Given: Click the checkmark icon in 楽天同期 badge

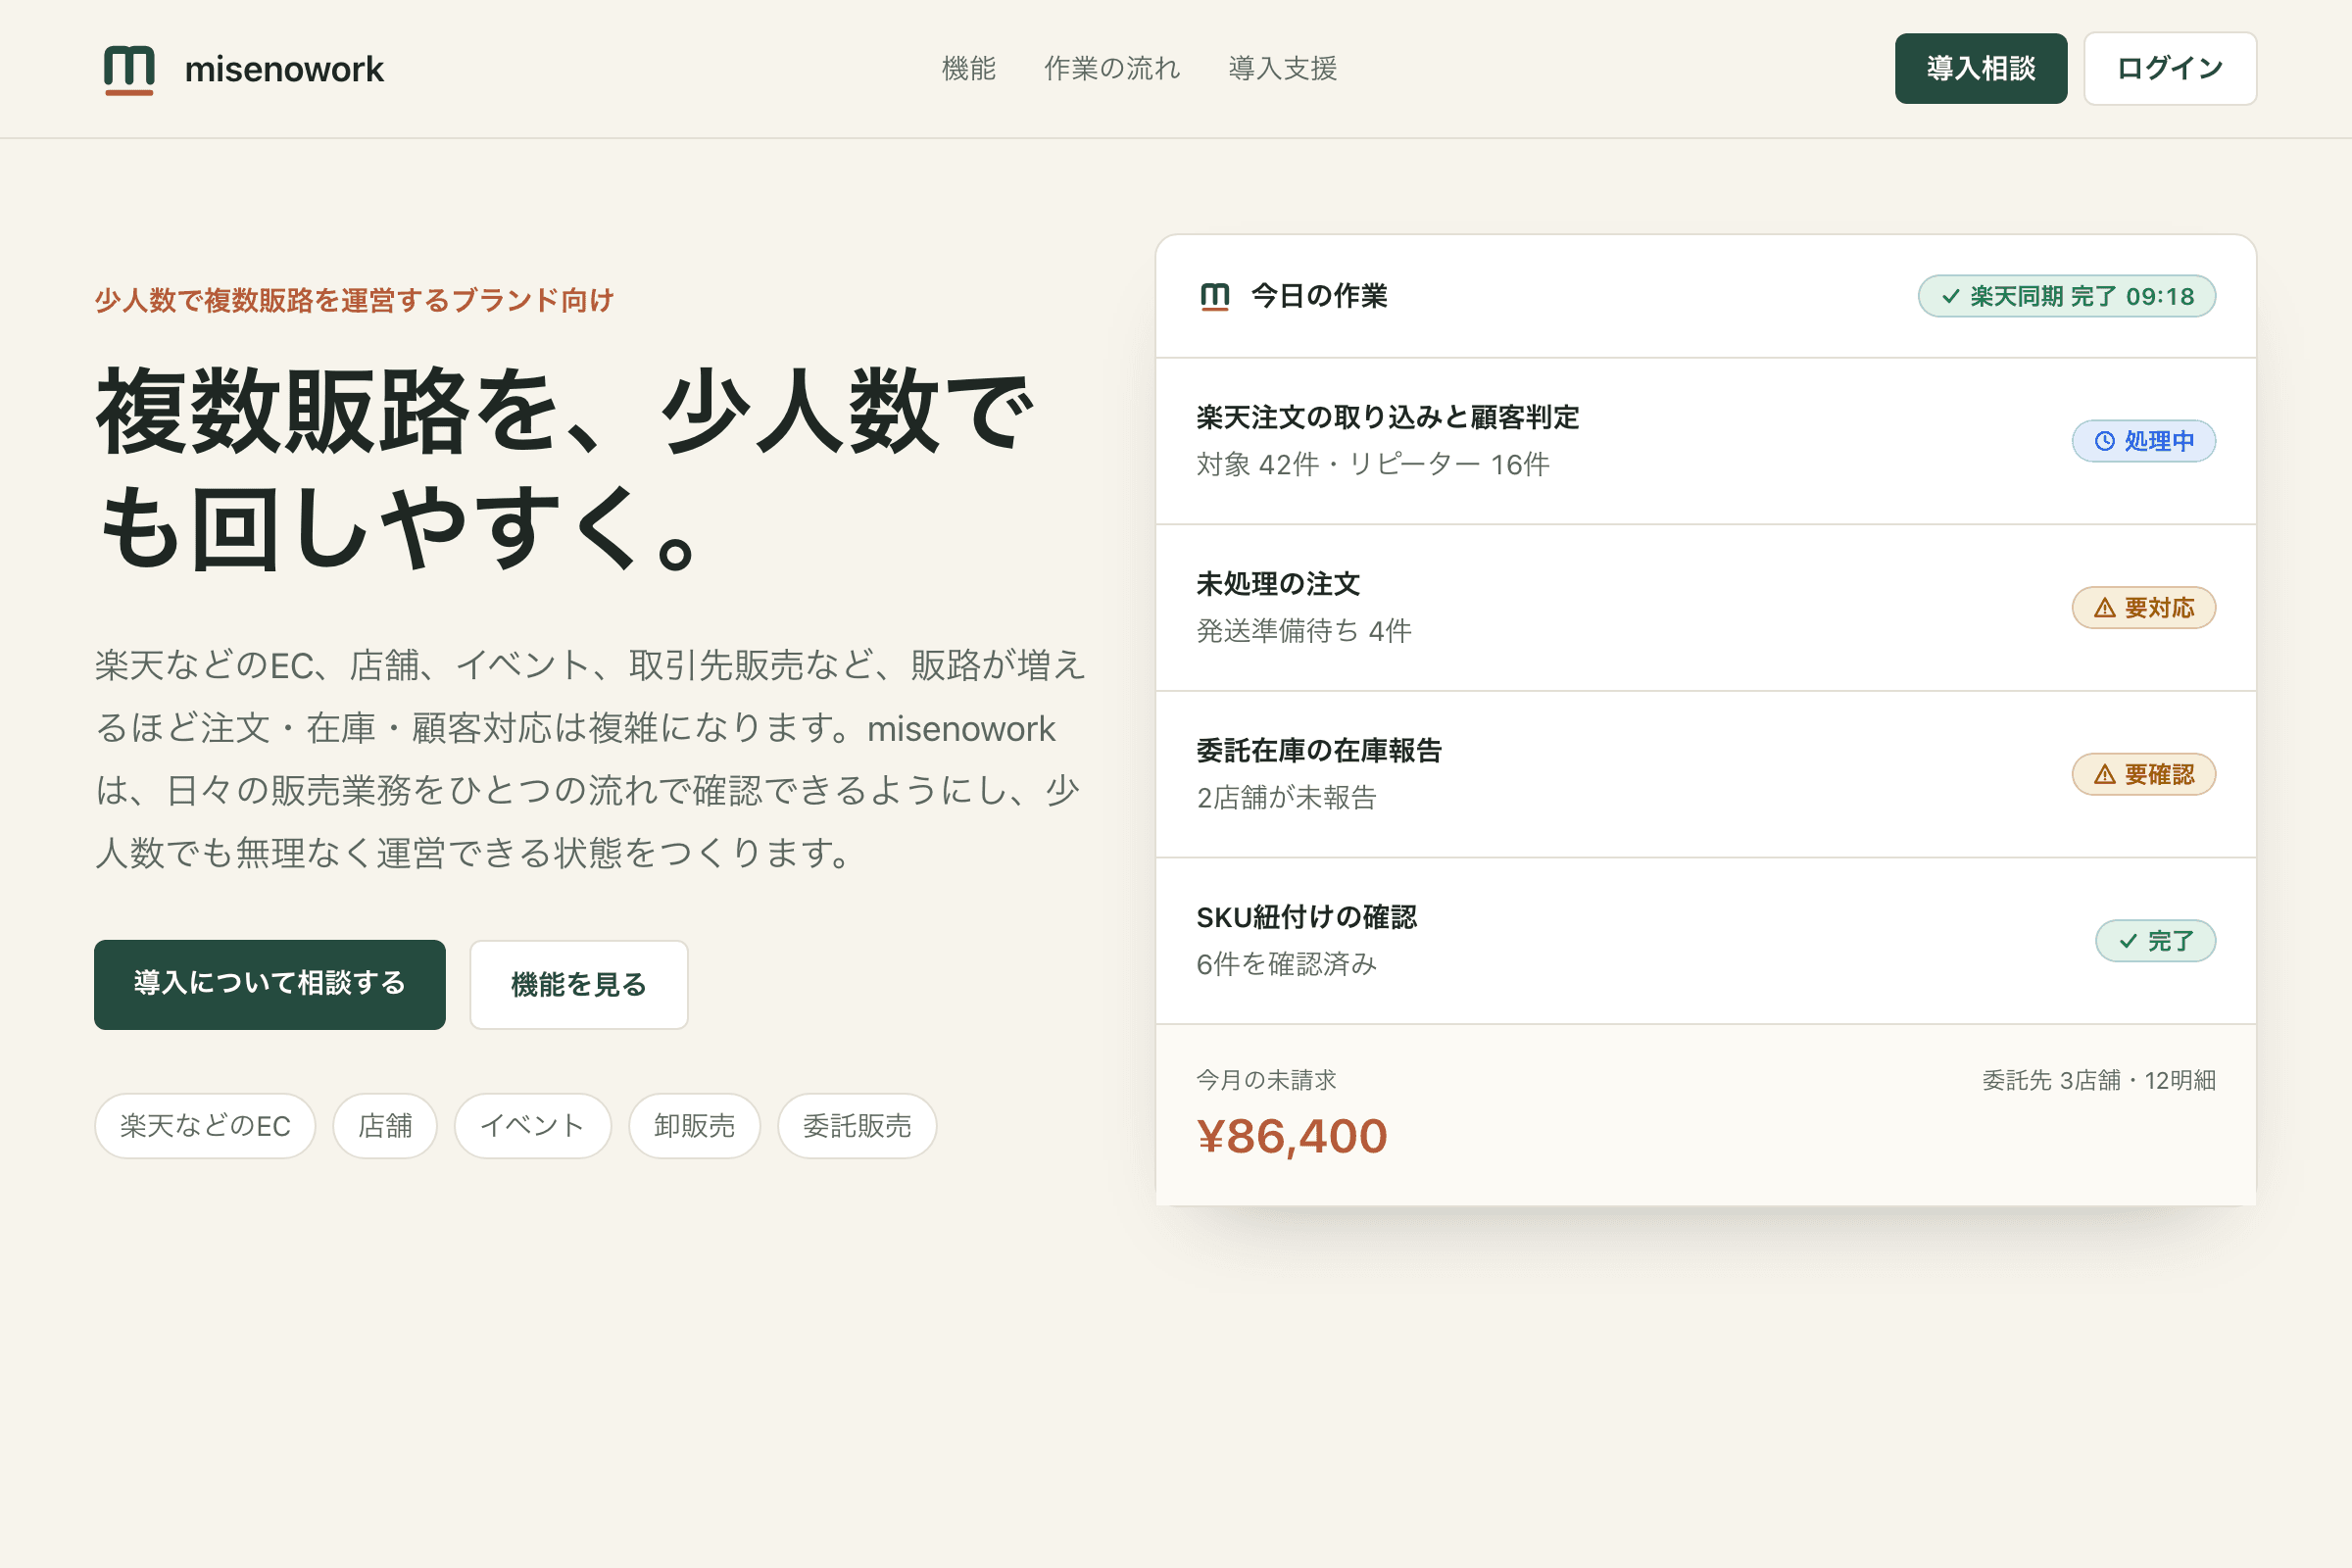Looking at the screenshot, I should [1950, 296].
